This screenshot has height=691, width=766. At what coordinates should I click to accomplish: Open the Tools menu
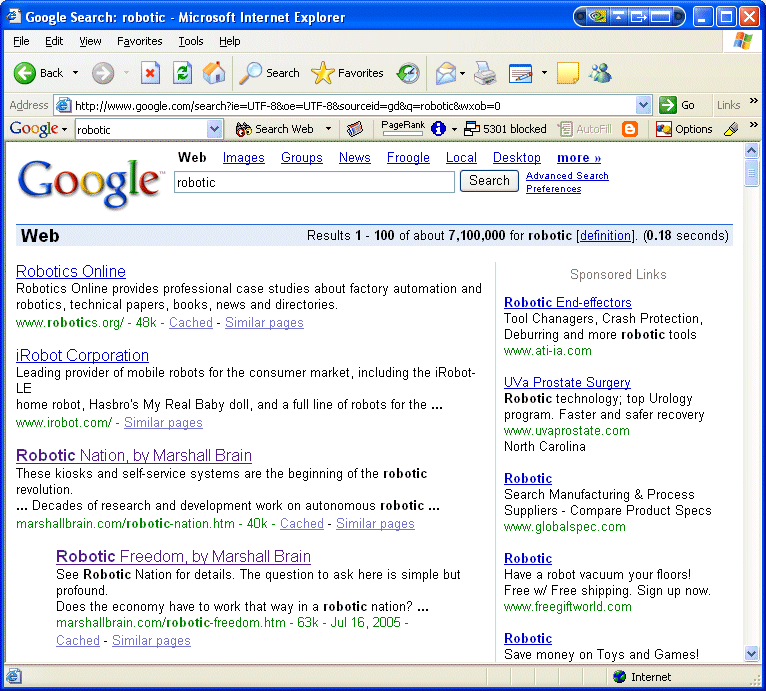[191, 42]
